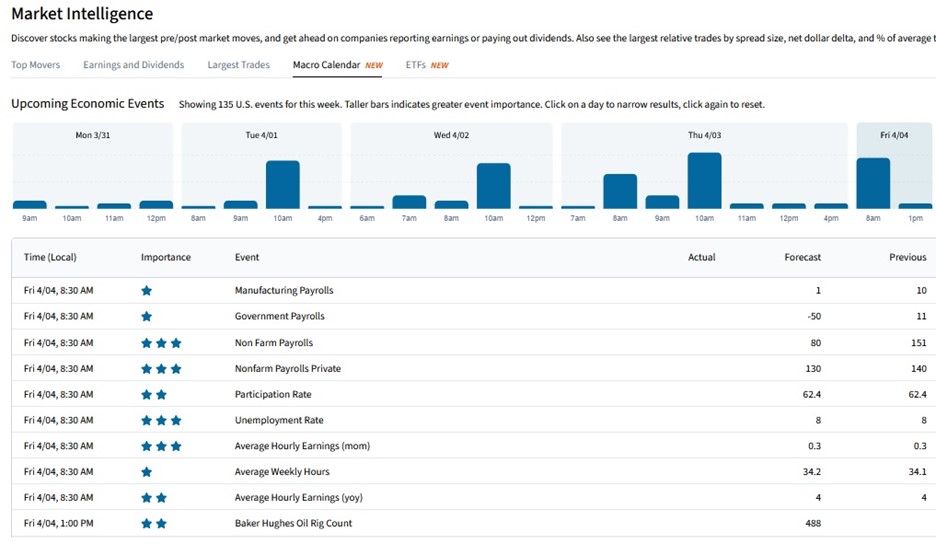Click the Friday 1pm importance bar

(x=915, y=206)
